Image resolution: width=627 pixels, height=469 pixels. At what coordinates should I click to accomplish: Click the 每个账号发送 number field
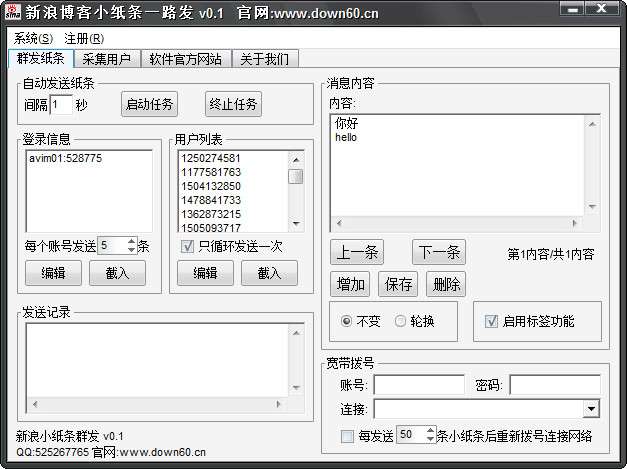pyautogui.click(x=112, y=245)
